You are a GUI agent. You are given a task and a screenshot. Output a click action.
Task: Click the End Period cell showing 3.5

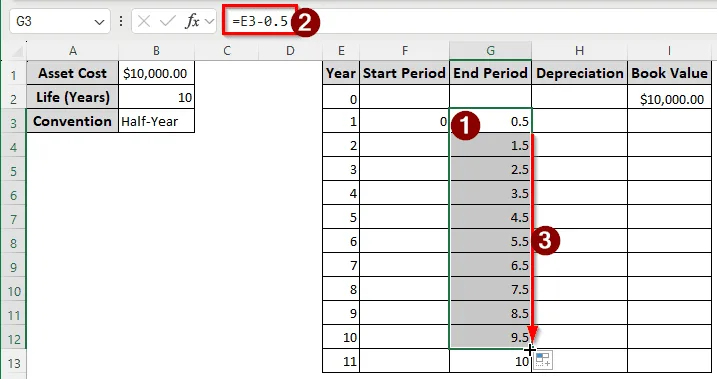(x=491, y=193)
